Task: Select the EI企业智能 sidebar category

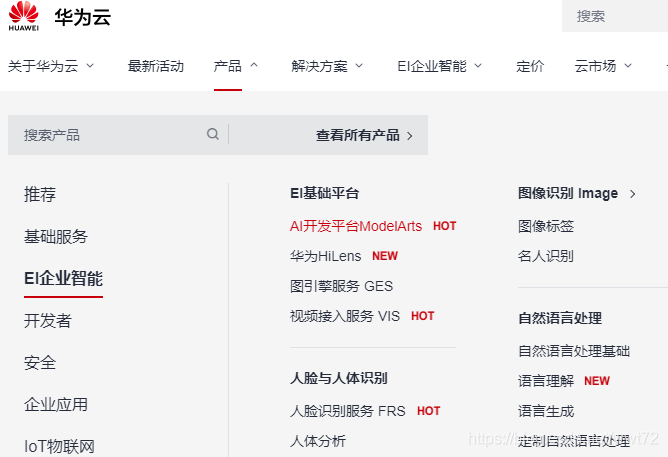Action: [63, 279]
